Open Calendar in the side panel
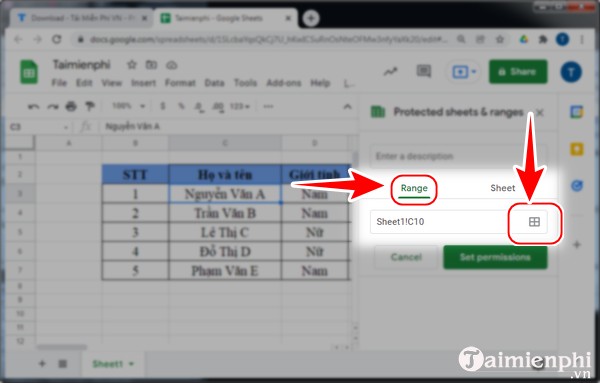 click(577, 112)
